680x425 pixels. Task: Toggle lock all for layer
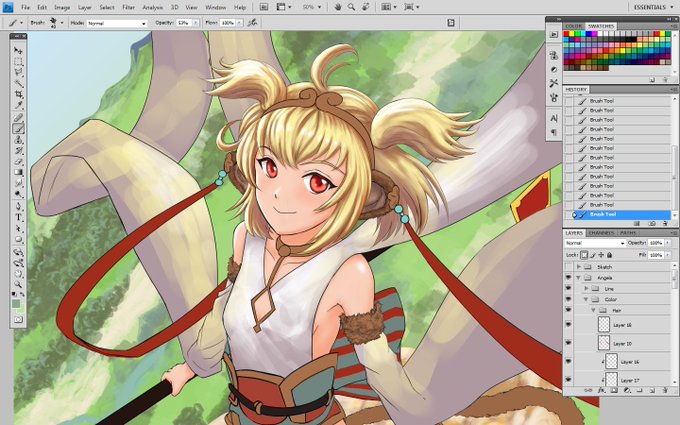[x=609, y=255]
